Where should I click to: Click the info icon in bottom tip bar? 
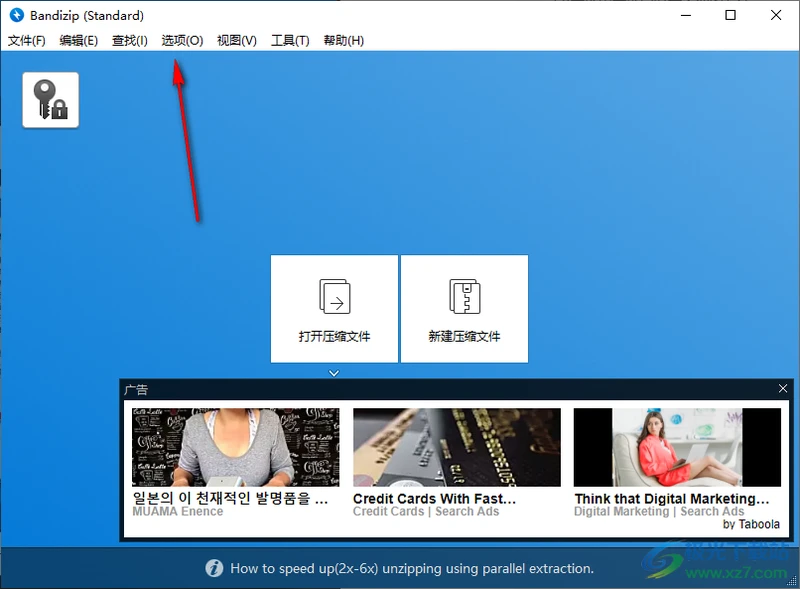214,568
